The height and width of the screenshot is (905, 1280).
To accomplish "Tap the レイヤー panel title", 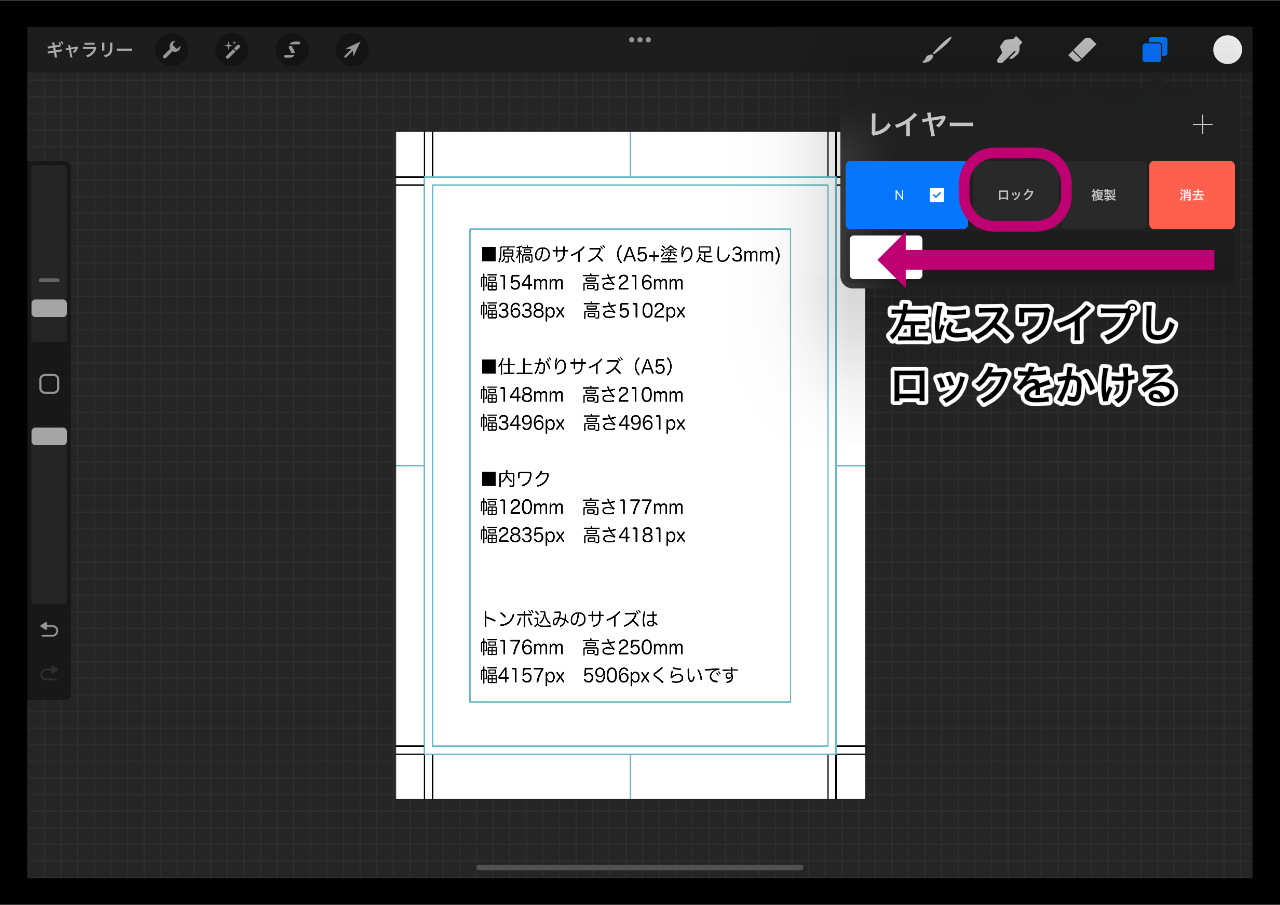I will point(921,124).
